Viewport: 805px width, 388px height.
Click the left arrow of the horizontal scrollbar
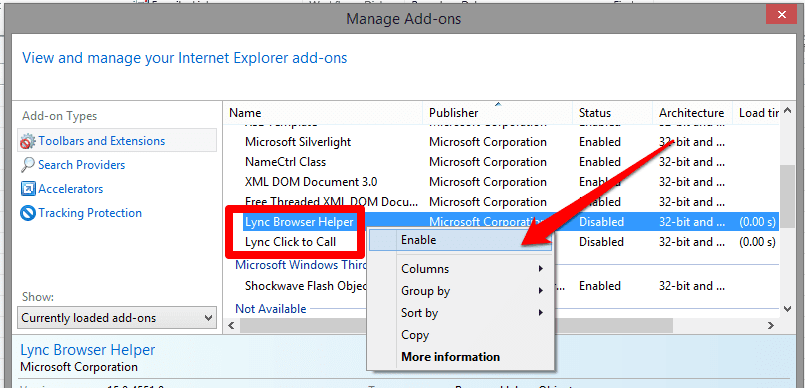232,325
